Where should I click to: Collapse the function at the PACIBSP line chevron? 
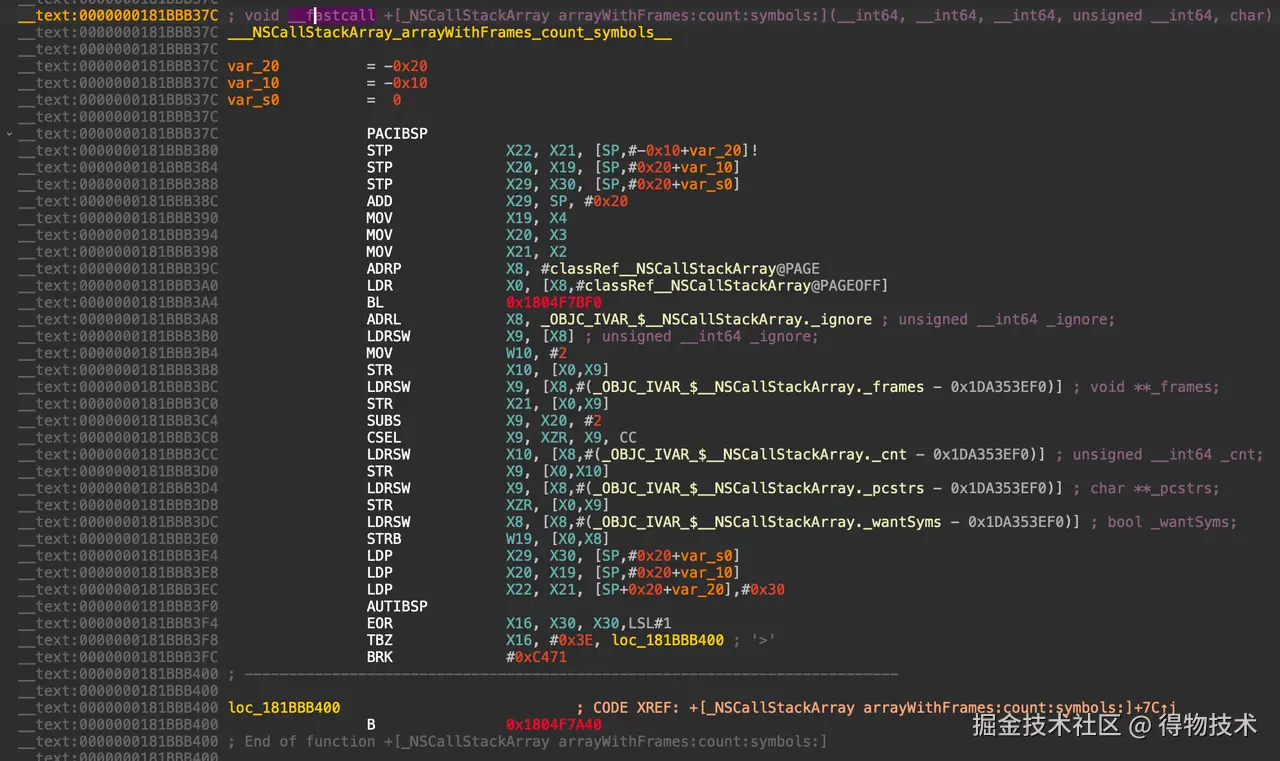click(10, 133)
